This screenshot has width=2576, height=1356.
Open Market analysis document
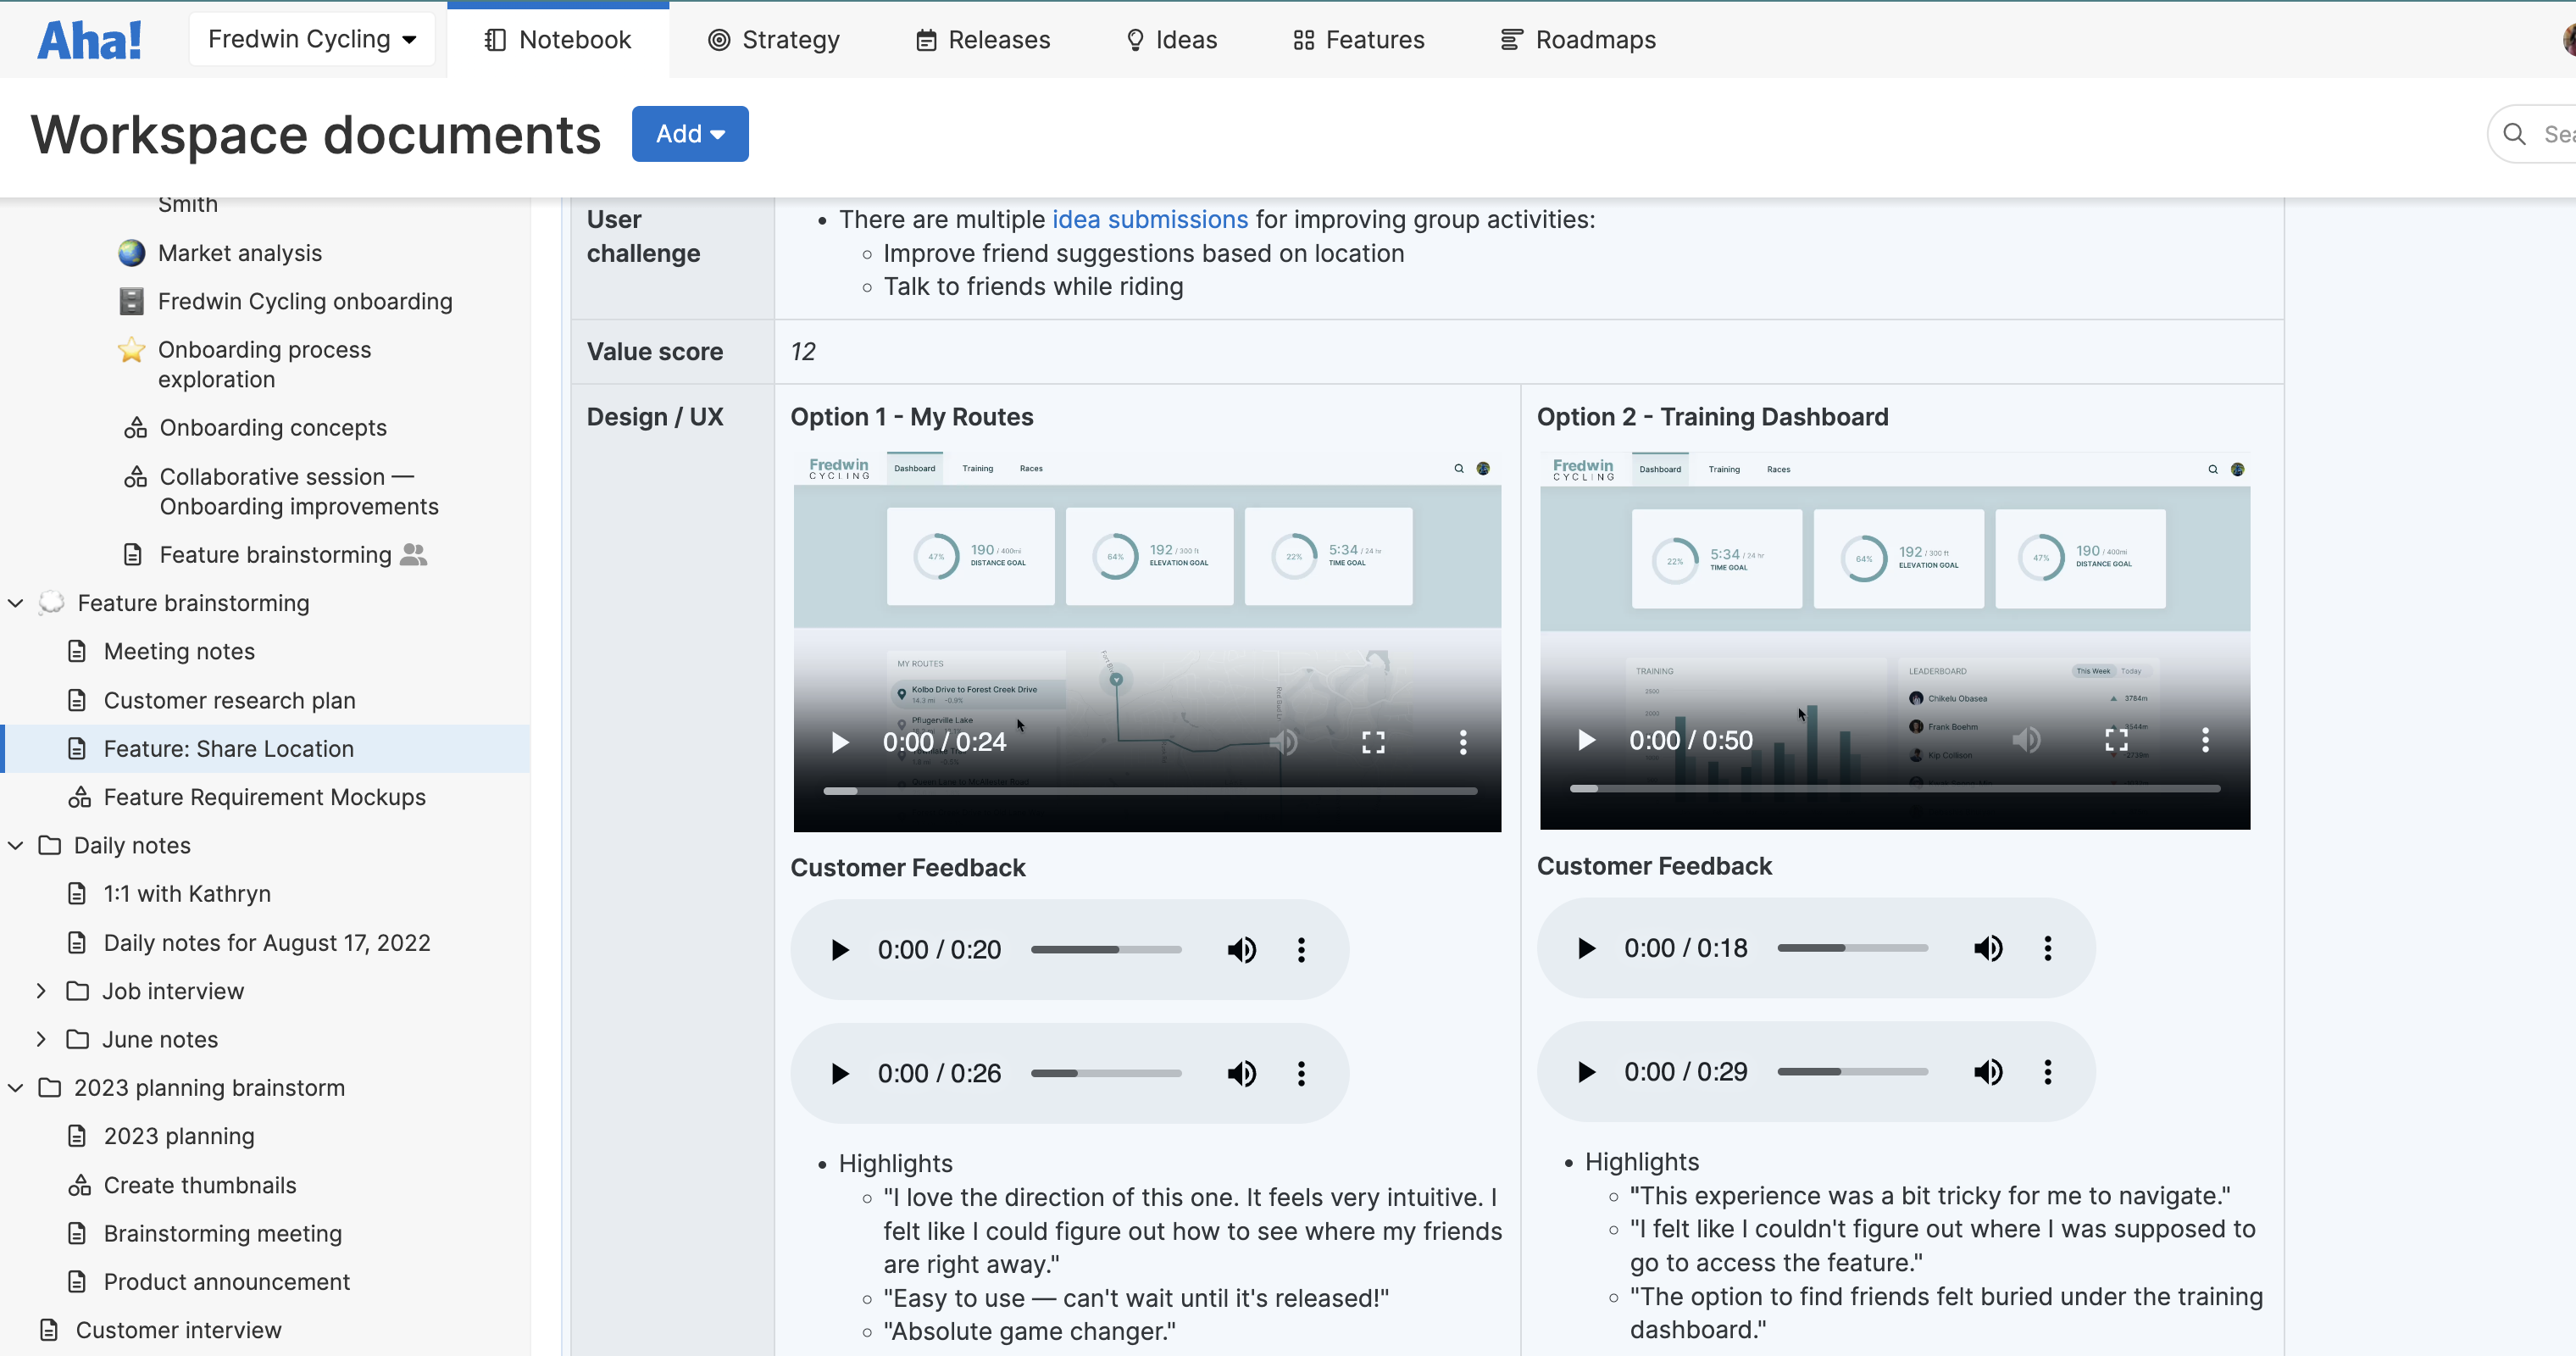tap(240, 253)
